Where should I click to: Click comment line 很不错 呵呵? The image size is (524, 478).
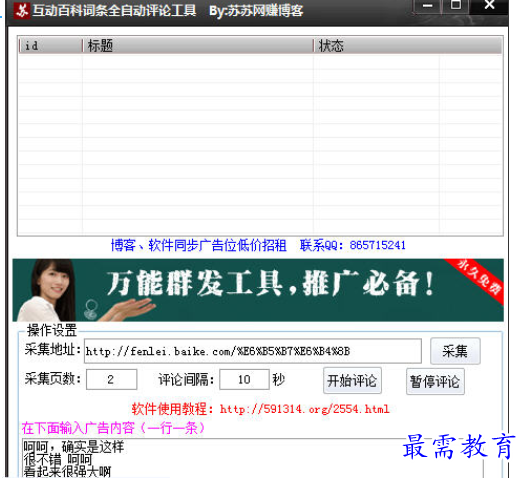coord(57,459)
